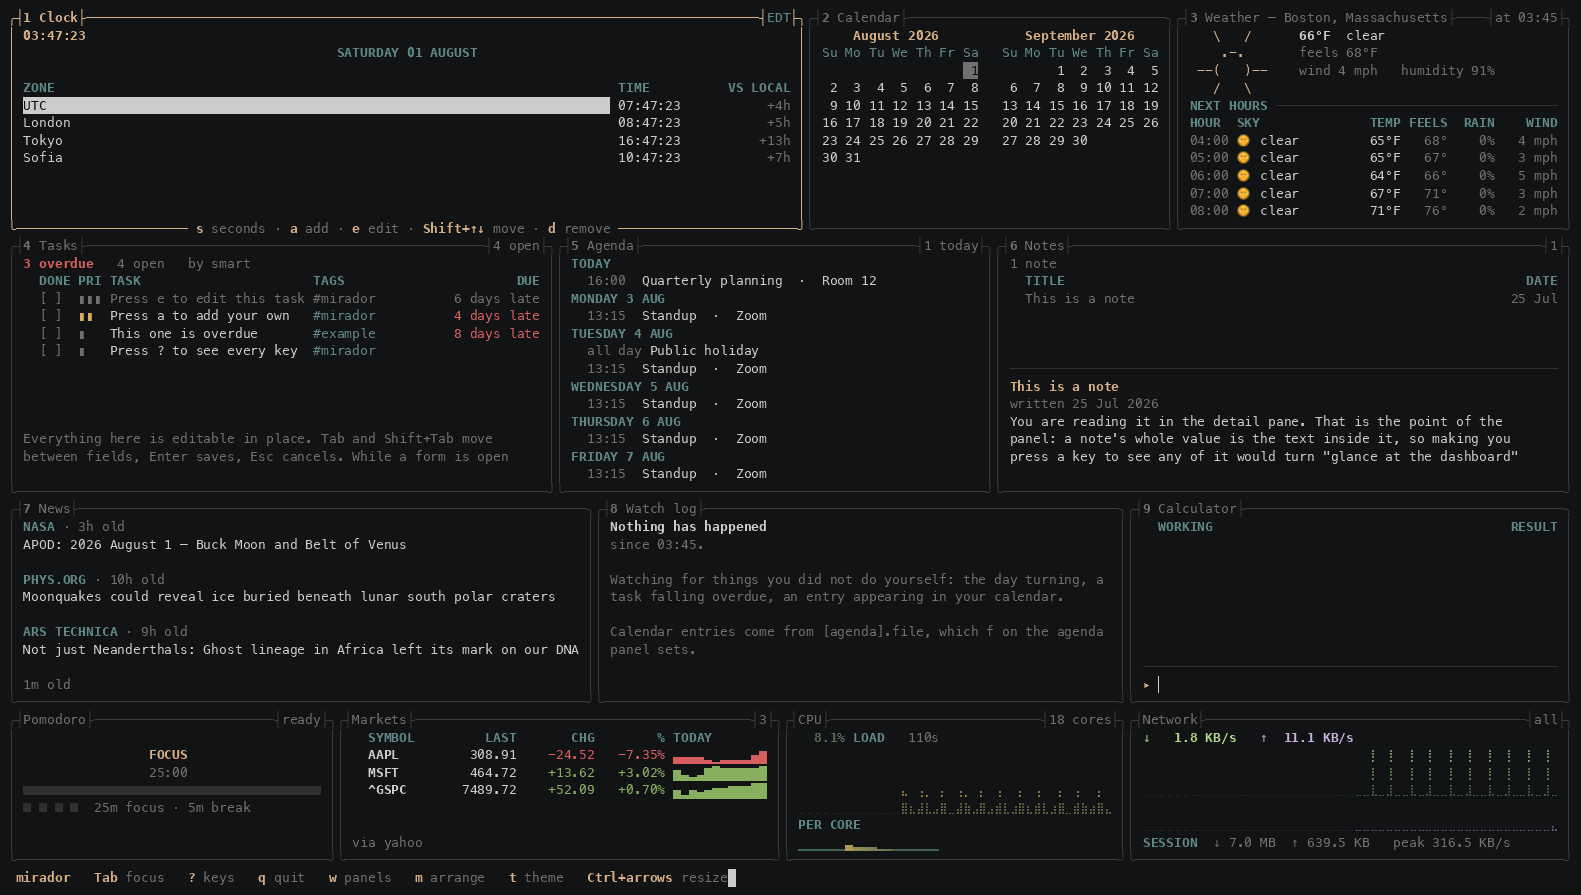The height and width of the screenshot is (895, 1581).
Task: Click priority marker of 'Press ? to see' task
Action: coord(82,352)
